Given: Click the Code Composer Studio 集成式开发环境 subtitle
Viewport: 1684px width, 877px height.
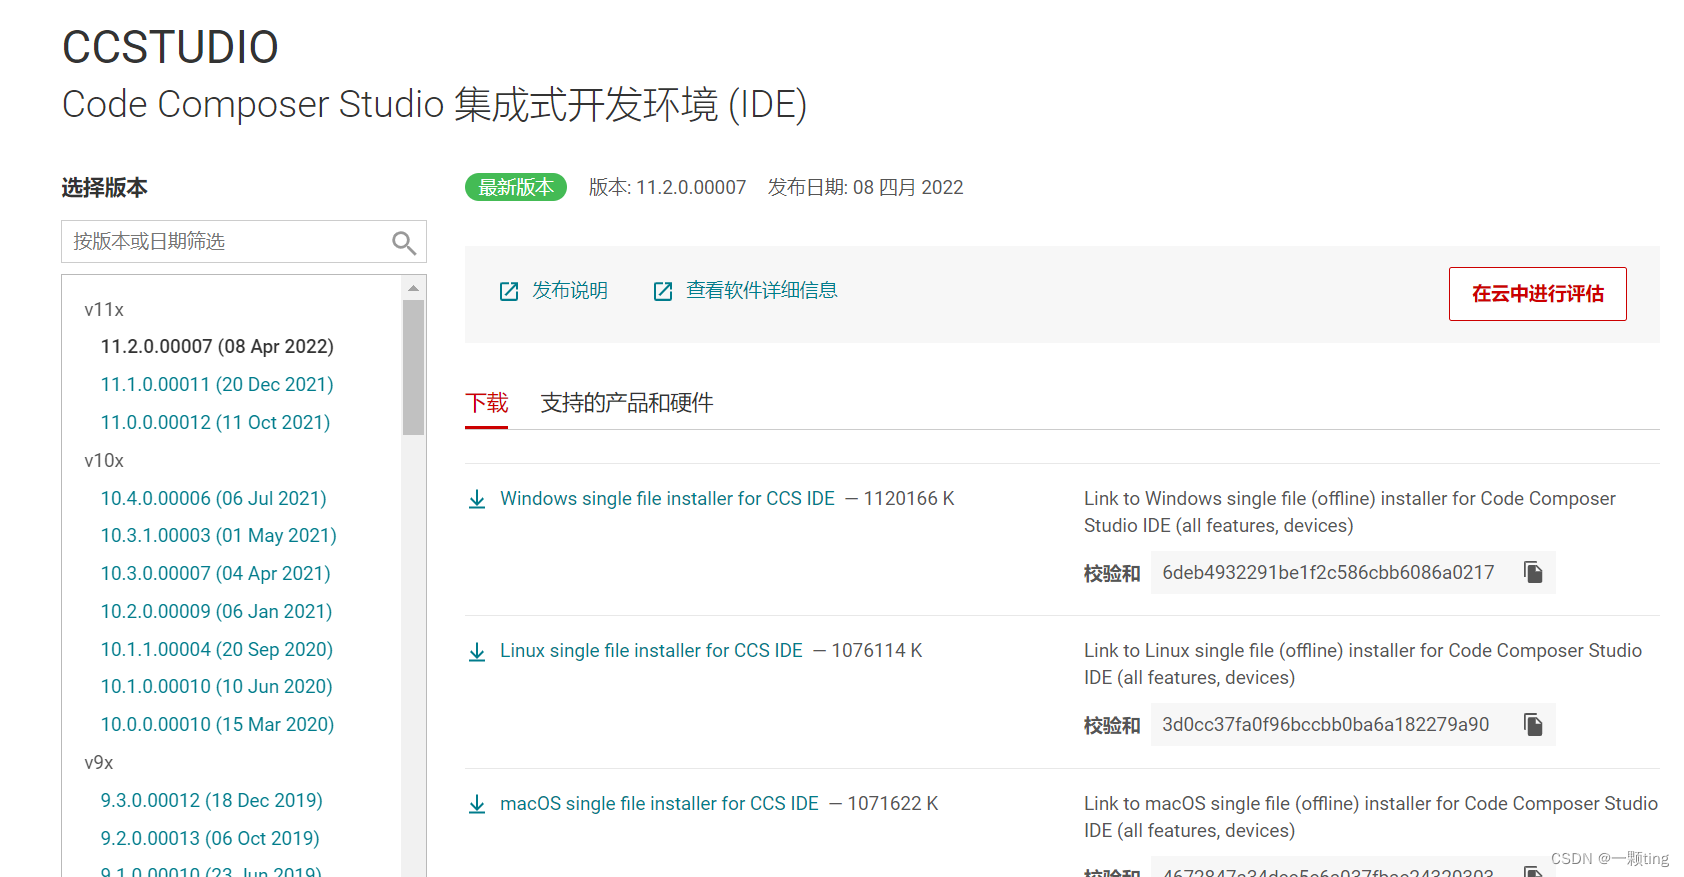Looking at the screenshot, I should (434, 104).
